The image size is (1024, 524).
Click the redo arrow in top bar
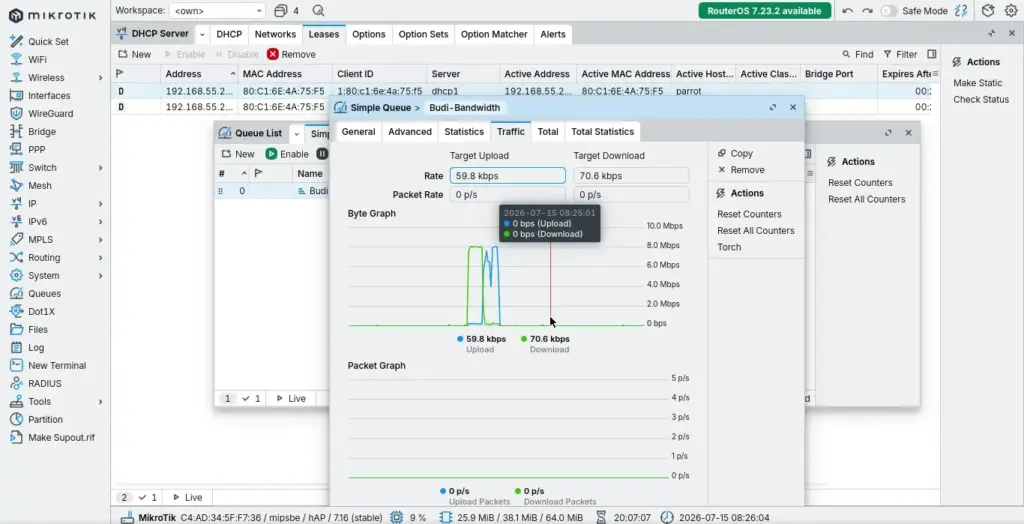coord(867,10)
